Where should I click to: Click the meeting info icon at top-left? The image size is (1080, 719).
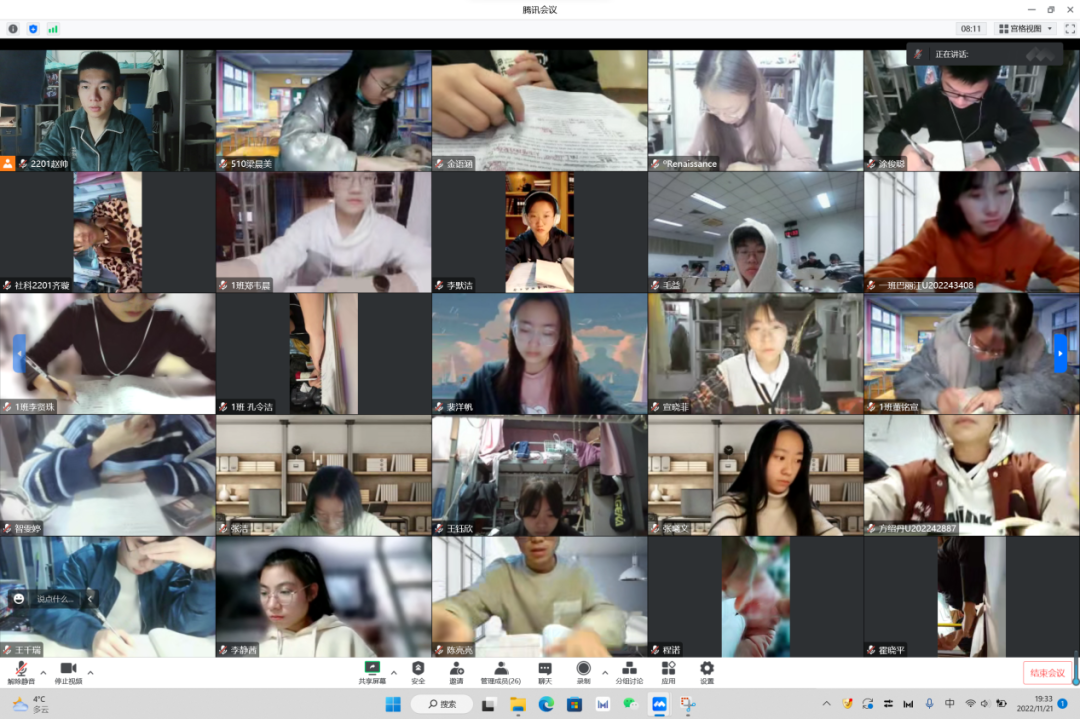coord(13,29)
